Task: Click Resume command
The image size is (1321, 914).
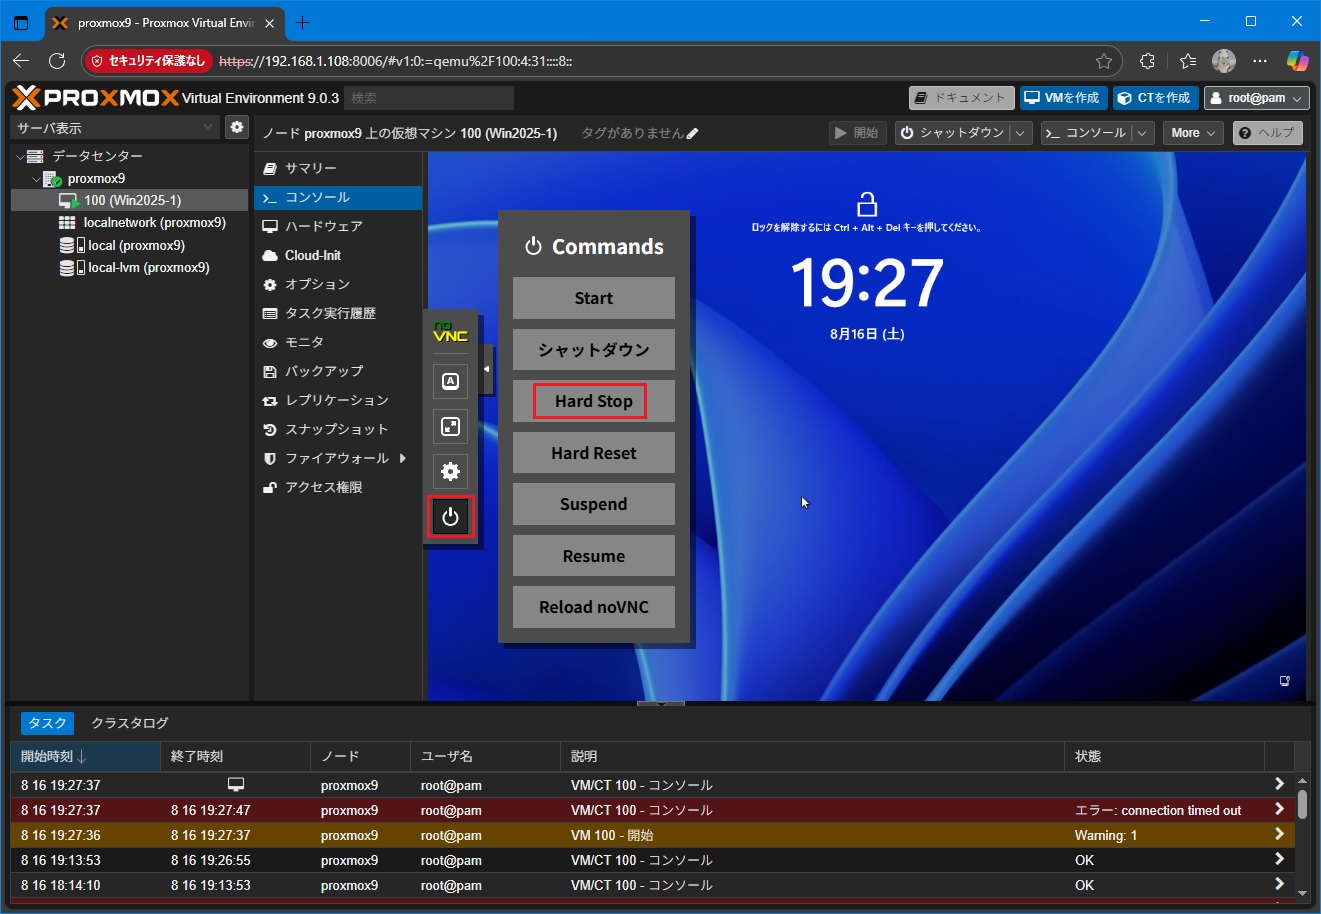Action: (x=594, y=556)
